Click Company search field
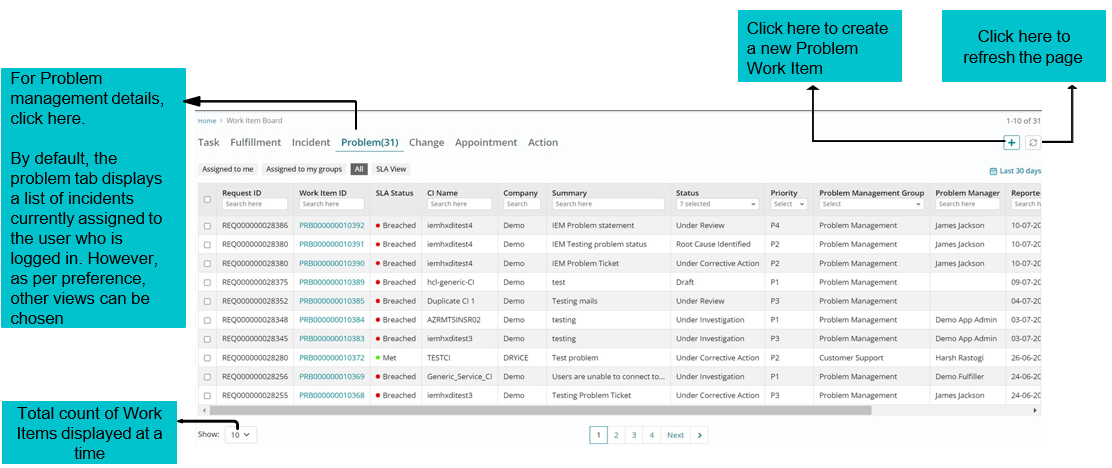 522,204
